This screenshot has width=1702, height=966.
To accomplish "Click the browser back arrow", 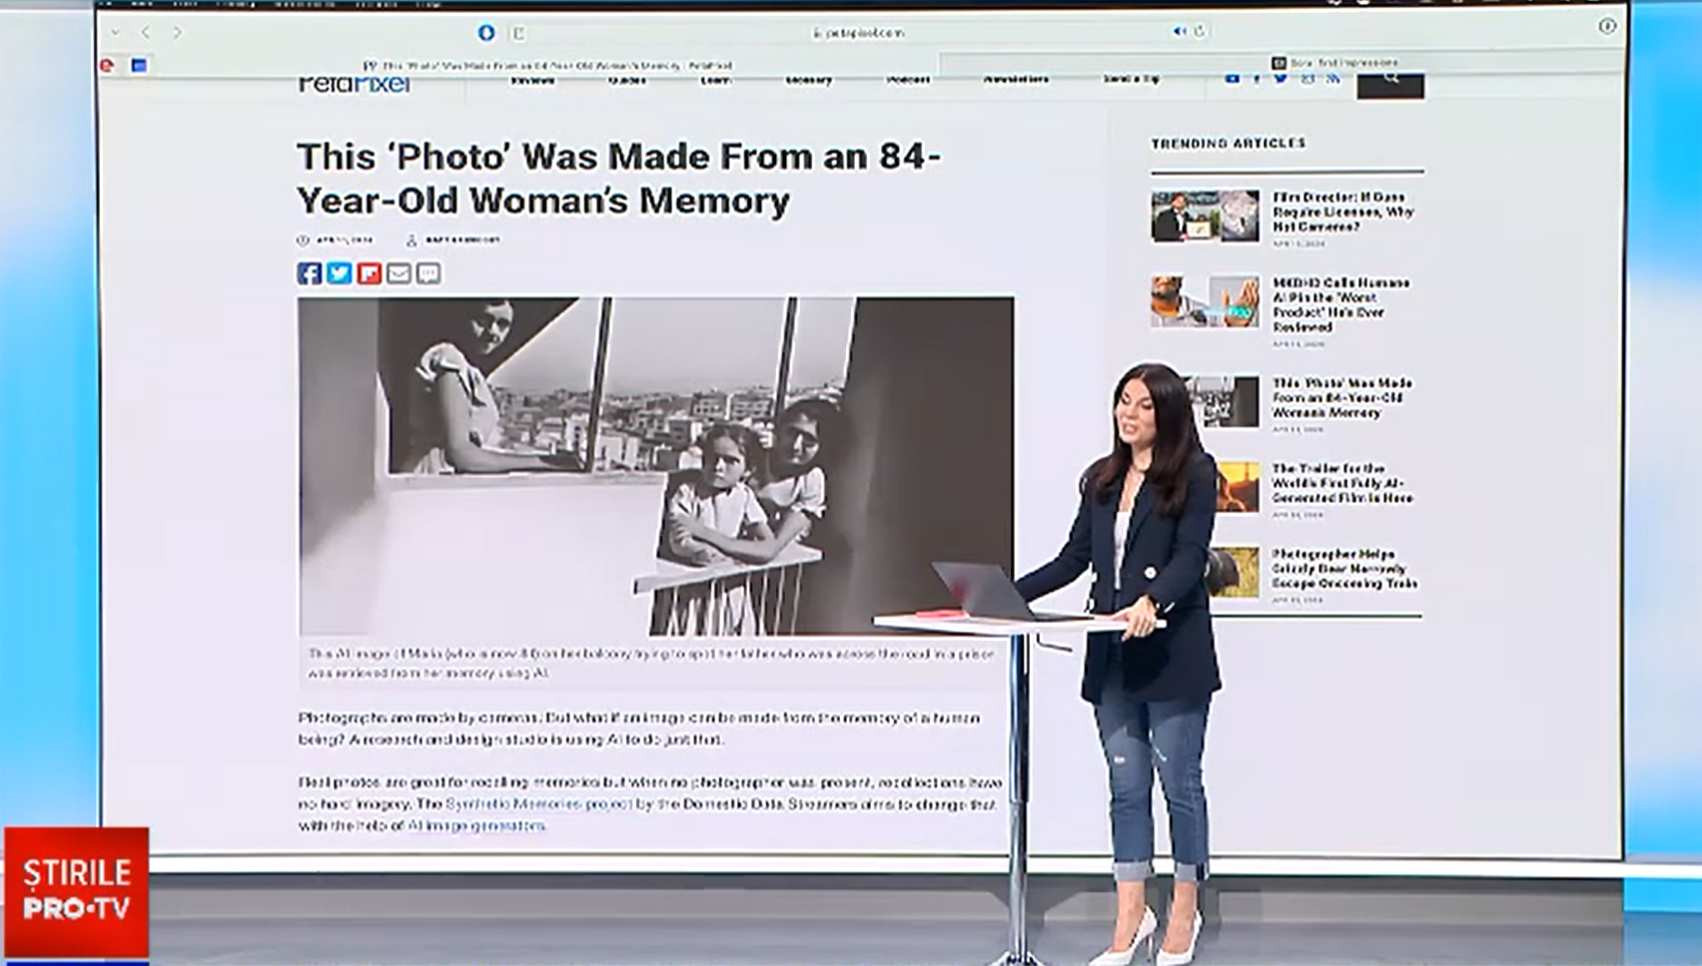I will [x=146, y=32].
